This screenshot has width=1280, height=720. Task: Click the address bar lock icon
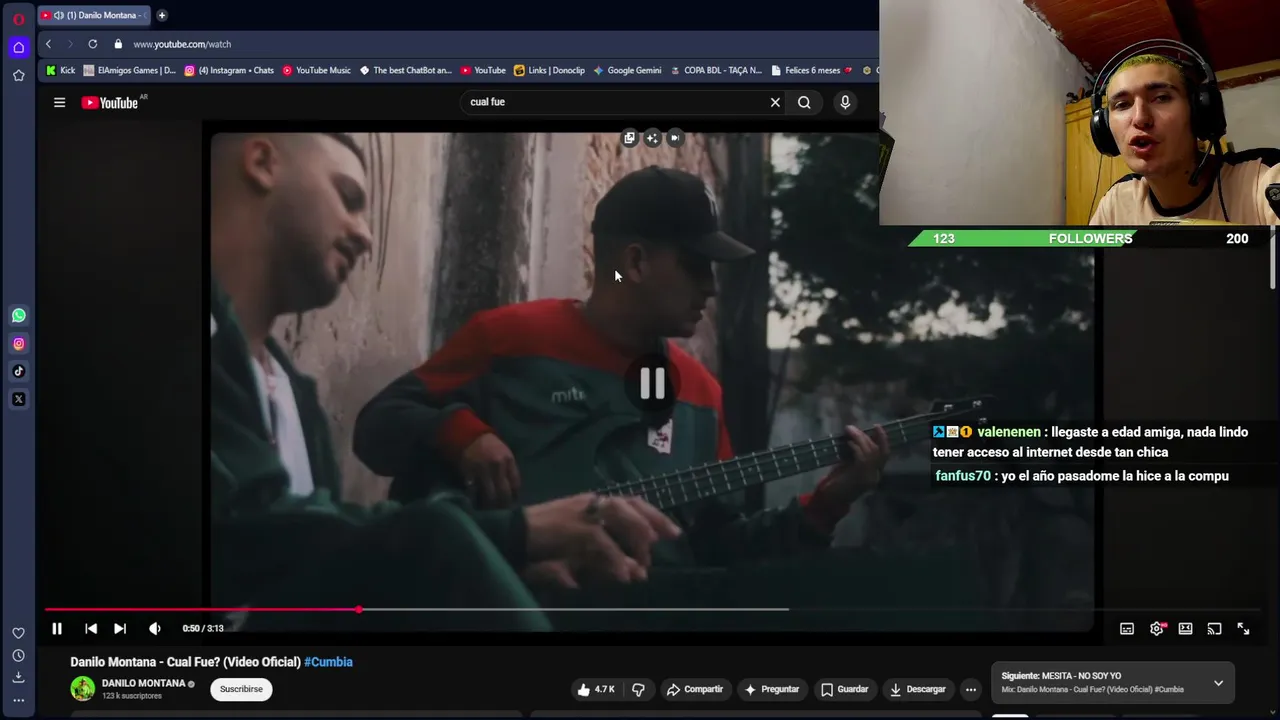pos(118,44)
